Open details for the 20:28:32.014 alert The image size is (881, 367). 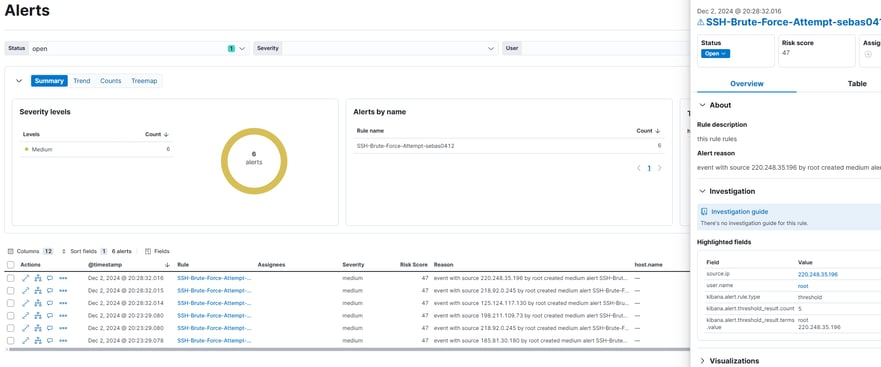(x=25, y=302)
